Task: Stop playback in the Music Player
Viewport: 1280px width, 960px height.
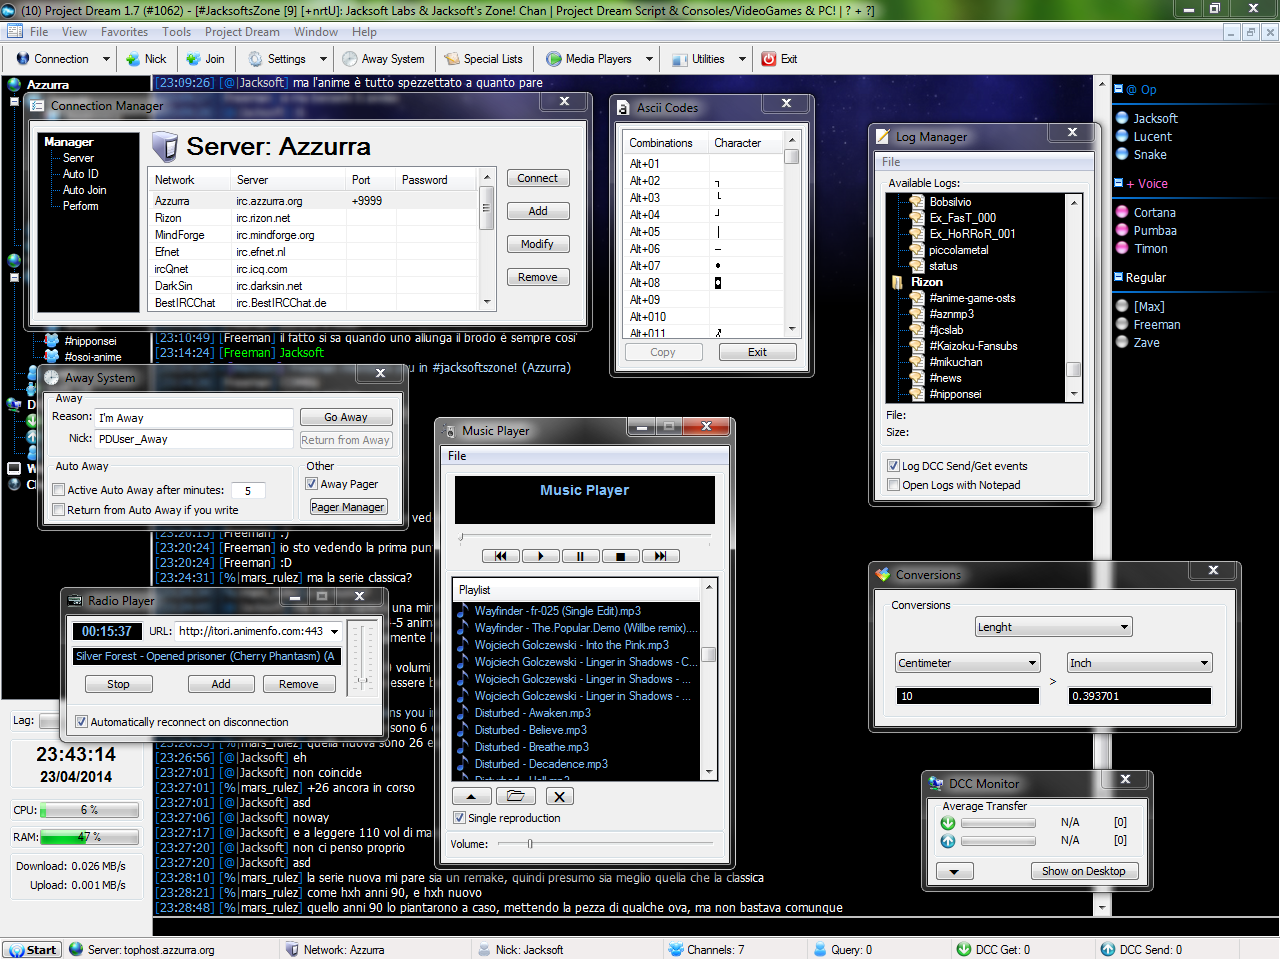Action: (620, 556)
